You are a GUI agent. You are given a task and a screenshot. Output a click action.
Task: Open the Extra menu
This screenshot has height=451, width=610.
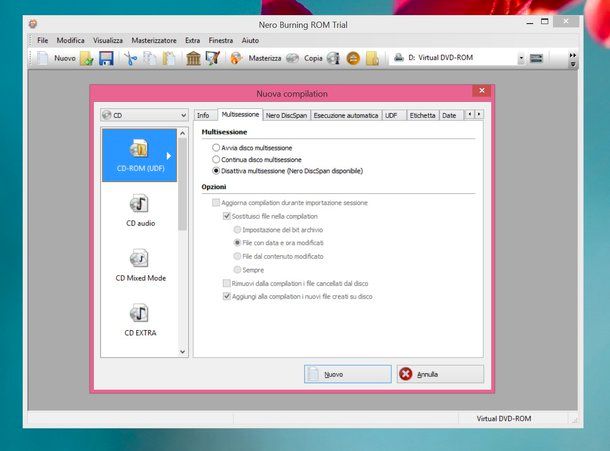pos(193,40)
